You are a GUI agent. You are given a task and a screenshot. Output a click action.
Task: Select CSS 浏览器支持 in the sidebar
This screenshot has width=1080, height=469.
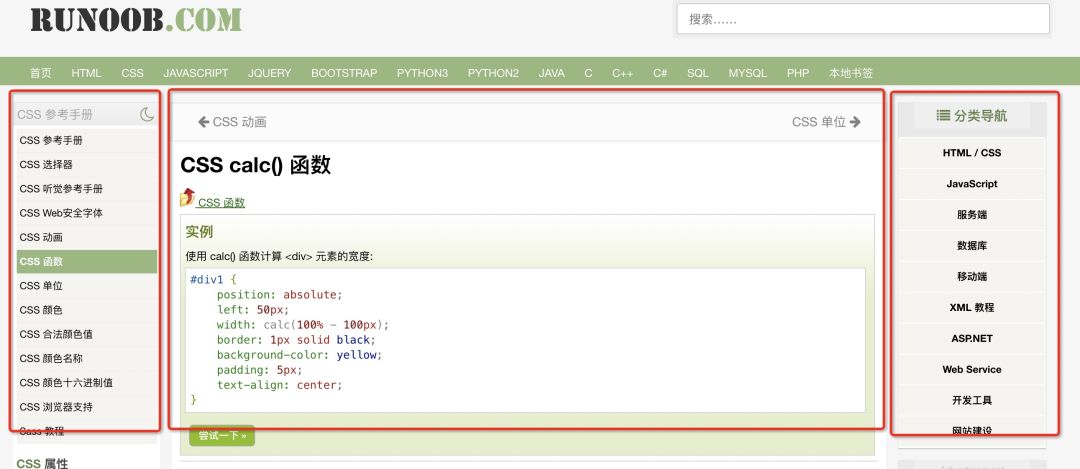pos(87,407)
